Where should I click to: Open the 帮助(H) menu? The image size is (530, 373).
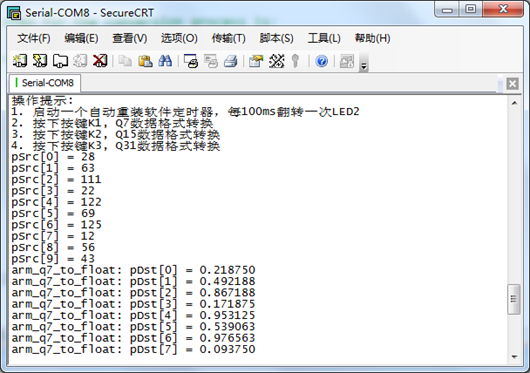pyautogui.click(x=372, y=38)
